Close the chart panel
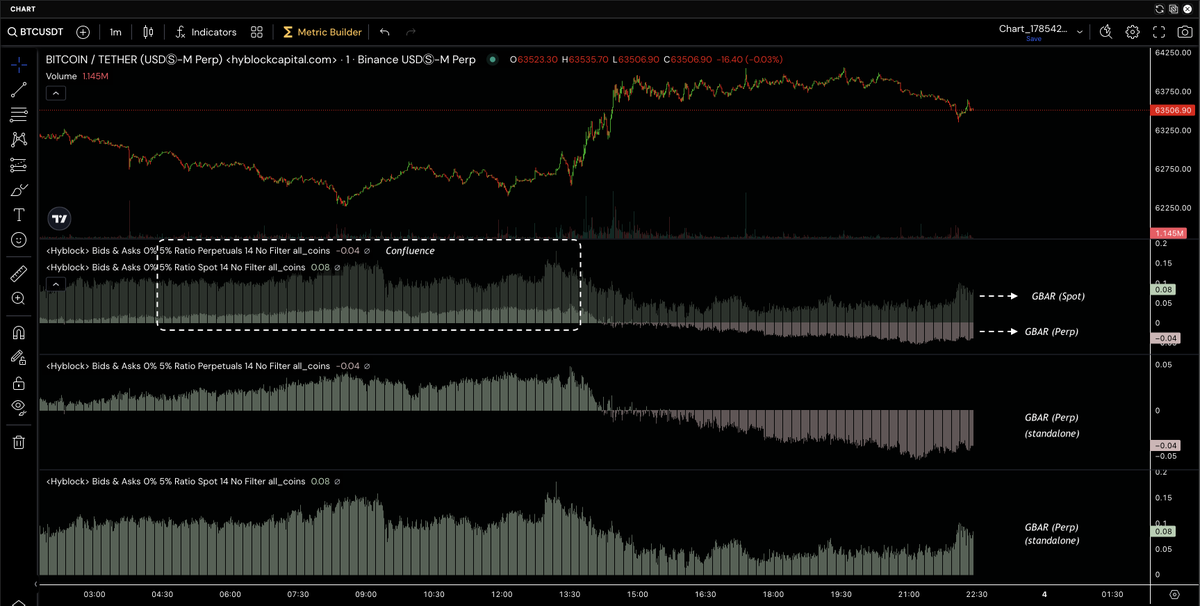This screenshot has width=1200, height=606. [1185, 8]
